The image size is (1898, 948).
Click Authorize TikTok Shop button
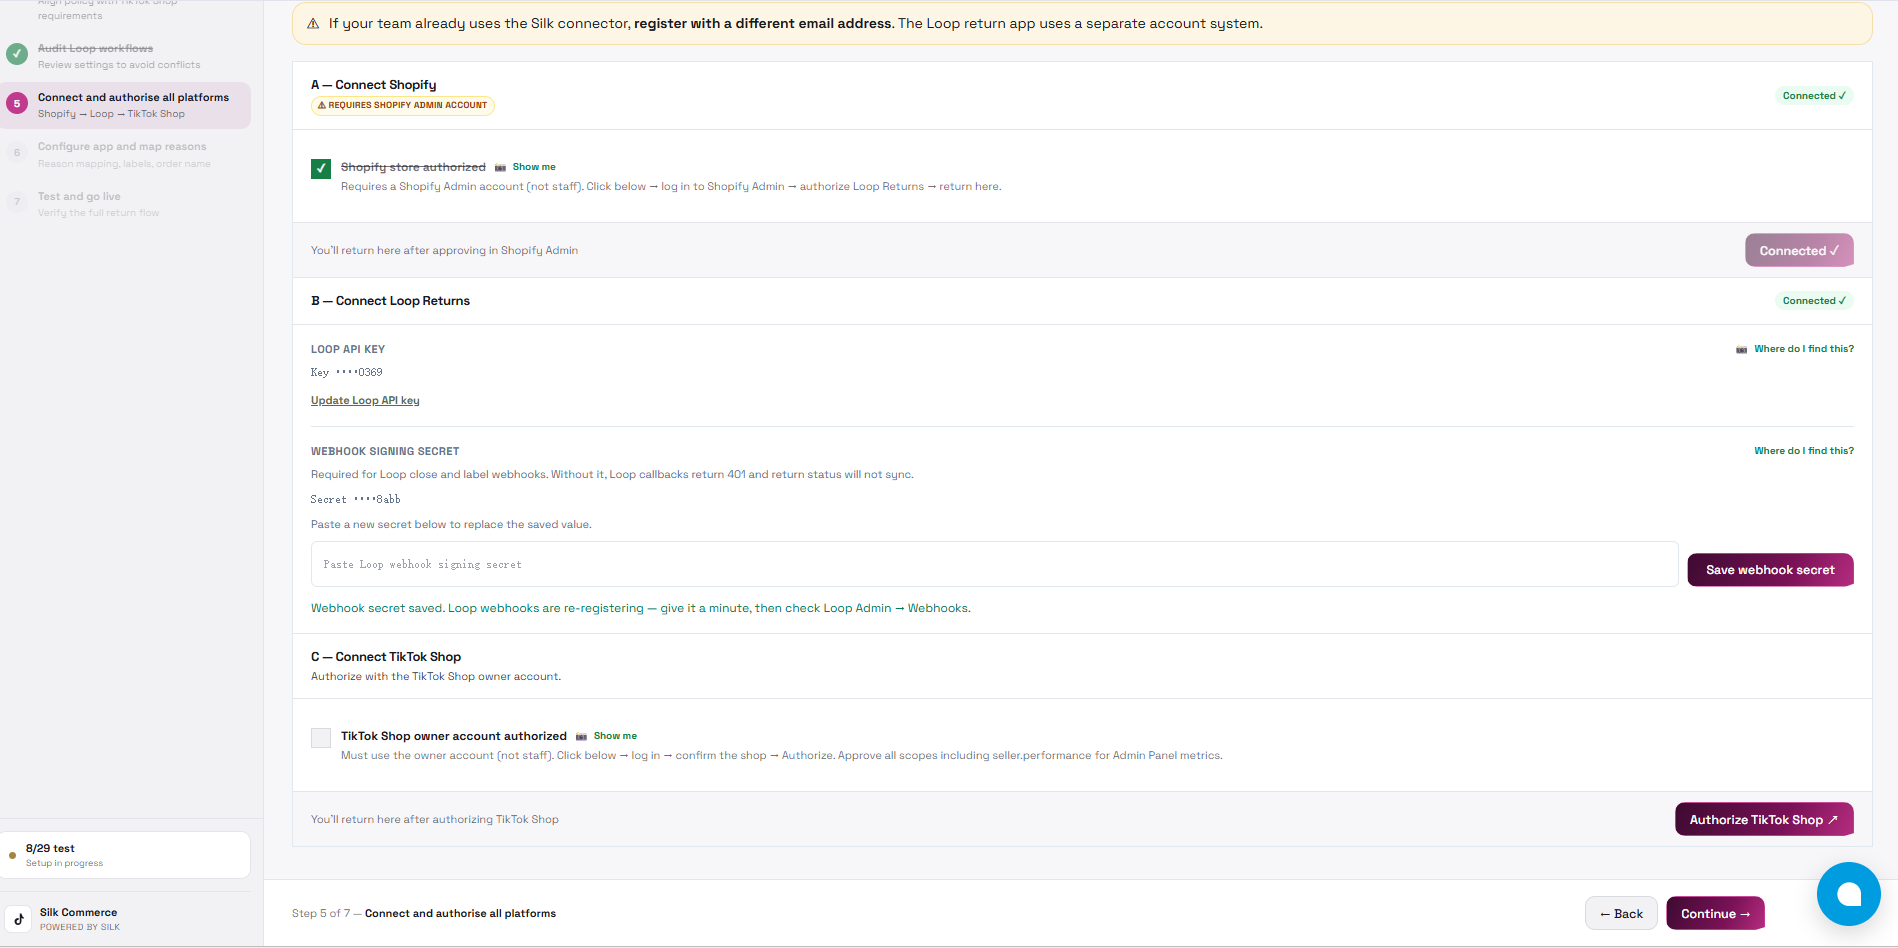coord(1764,819)
